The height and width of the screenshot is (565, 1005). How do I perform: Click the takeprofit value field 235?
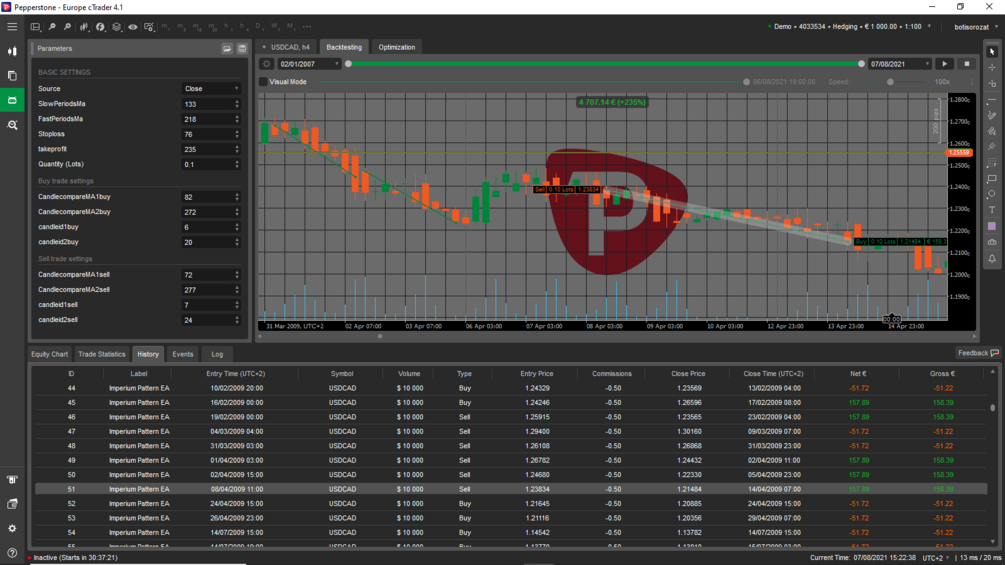coord(211,149)
